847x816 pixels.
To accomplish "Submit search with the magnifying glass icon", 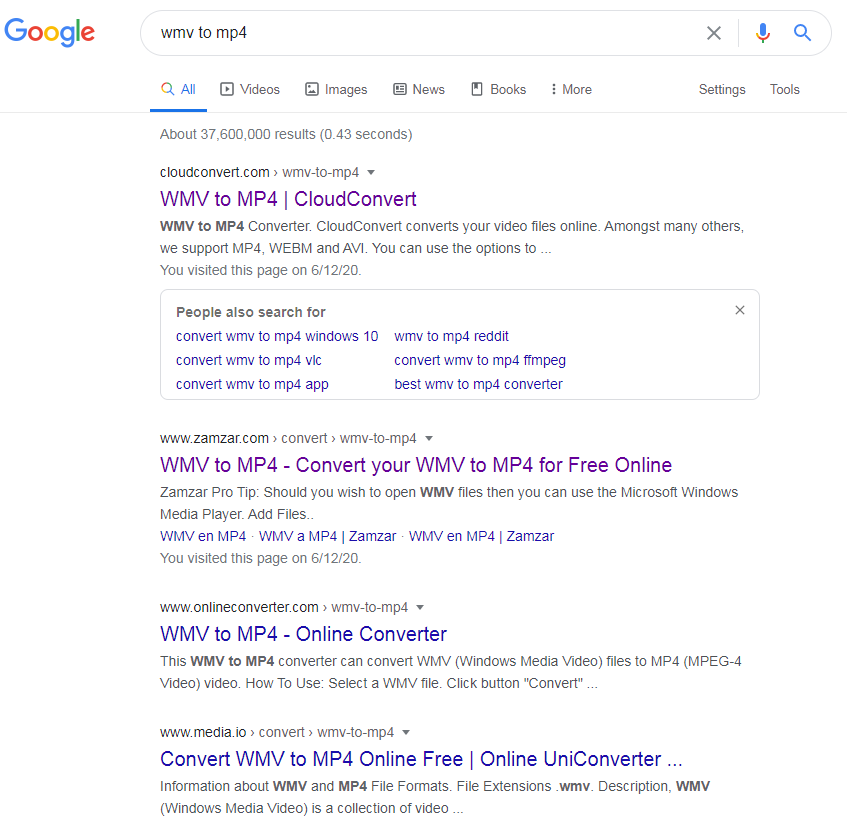I will tap(802, 33).
